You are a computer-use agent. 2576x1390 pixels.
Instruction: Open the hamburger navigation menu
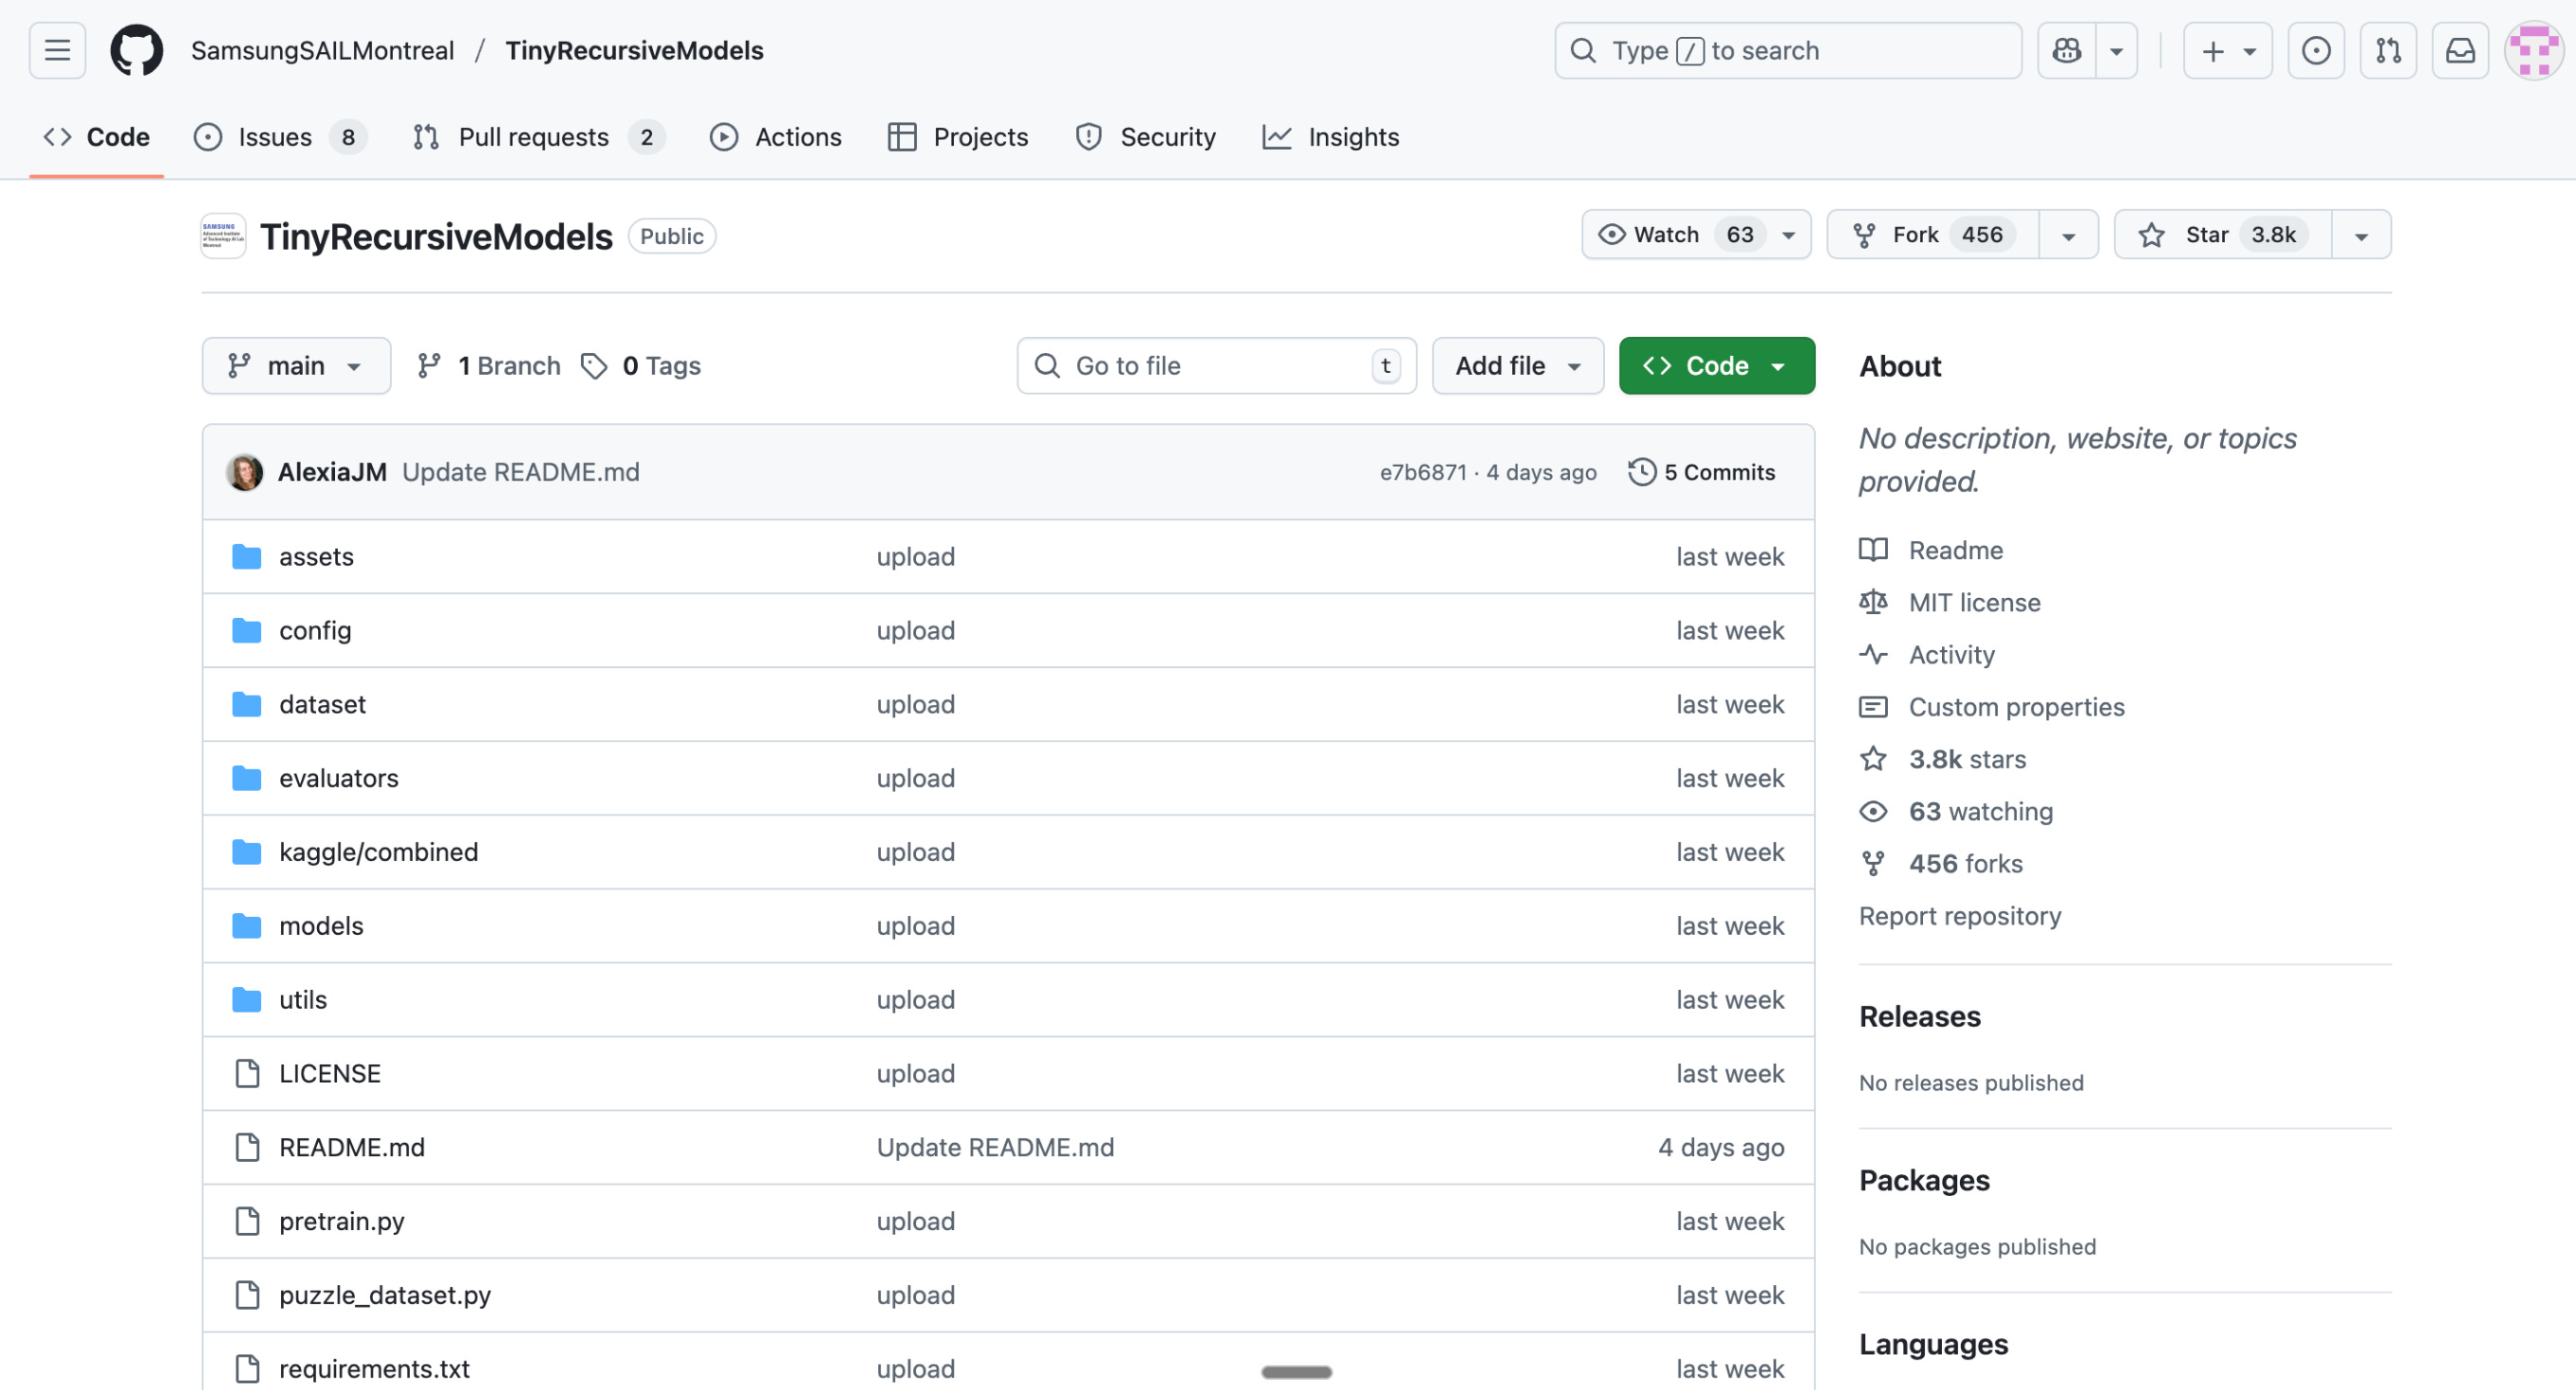57,50
